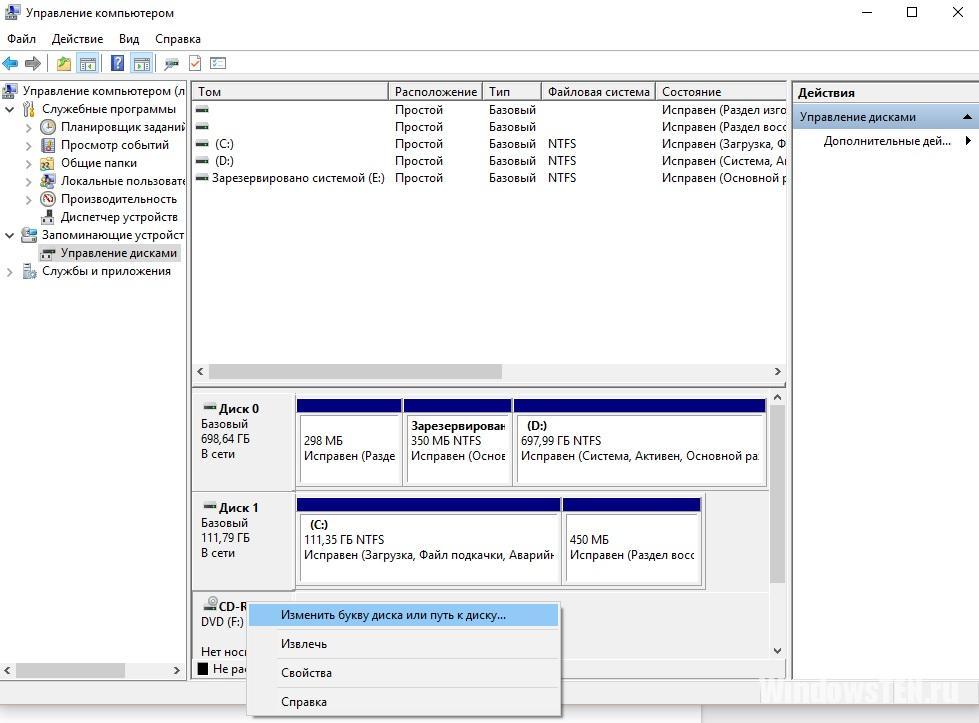979x723 pixels.
Task: Click disk map scroll up arrow
Action: [x=777, y=397]
